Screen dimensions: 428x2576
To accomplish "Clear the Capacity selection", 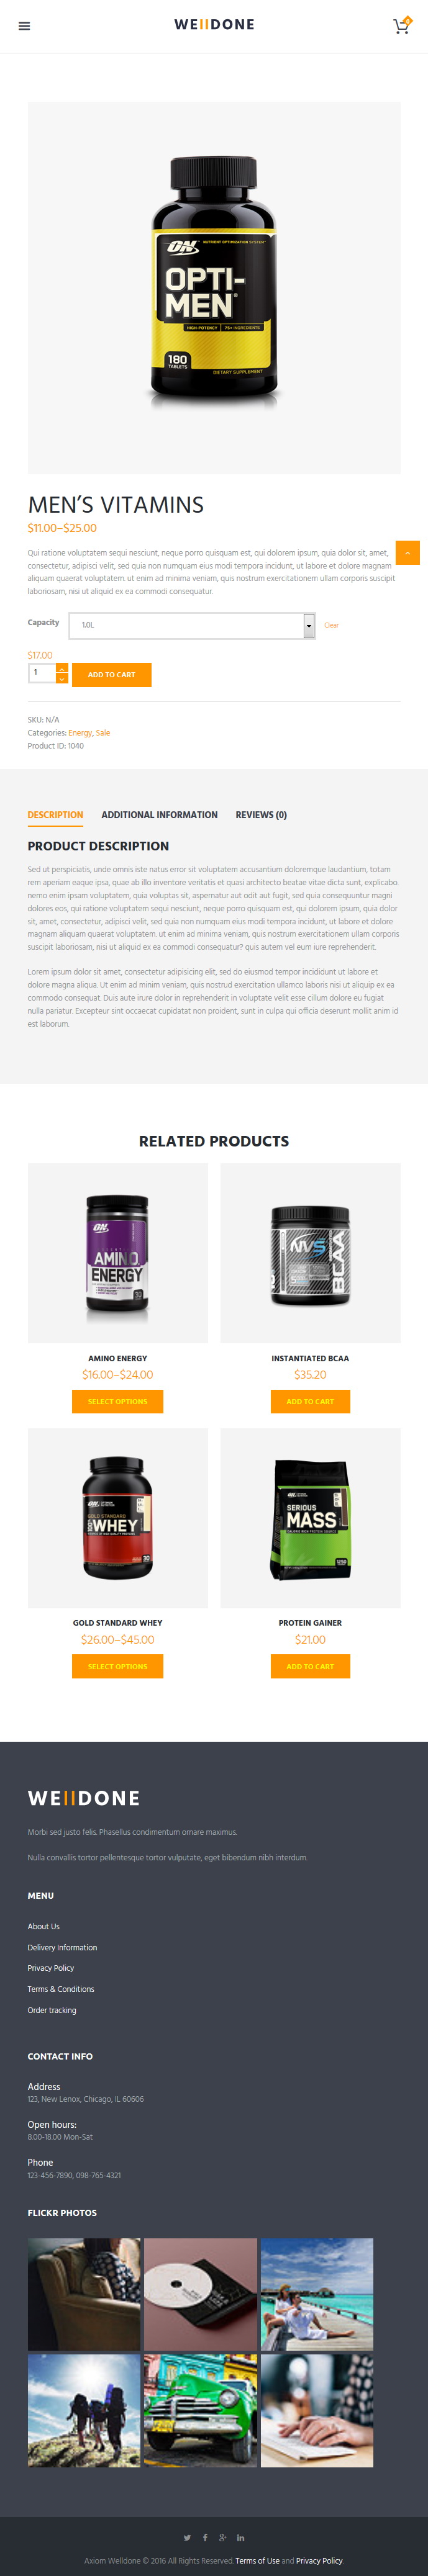I will (x=331, y=626).
